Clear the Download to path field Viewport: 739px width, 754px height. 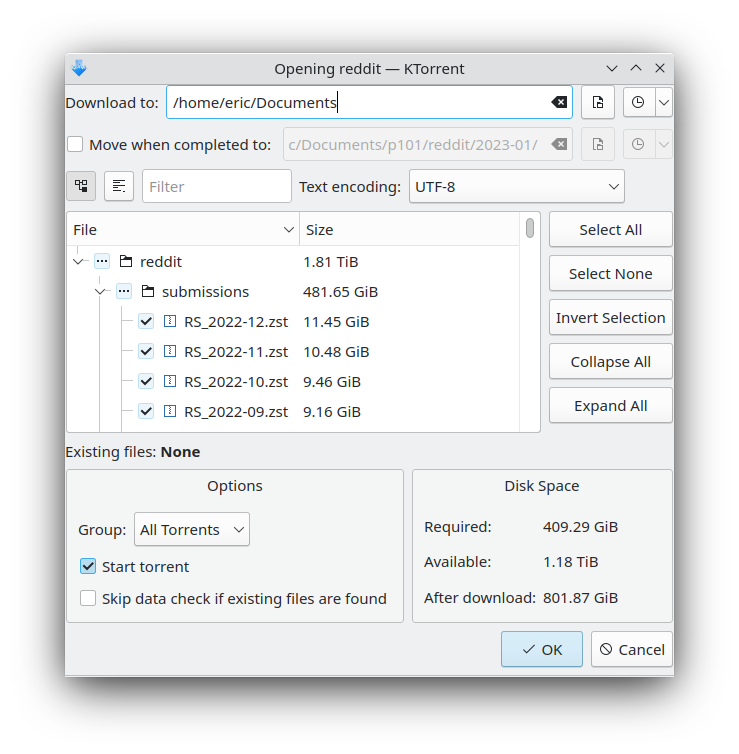click(559, 102)
